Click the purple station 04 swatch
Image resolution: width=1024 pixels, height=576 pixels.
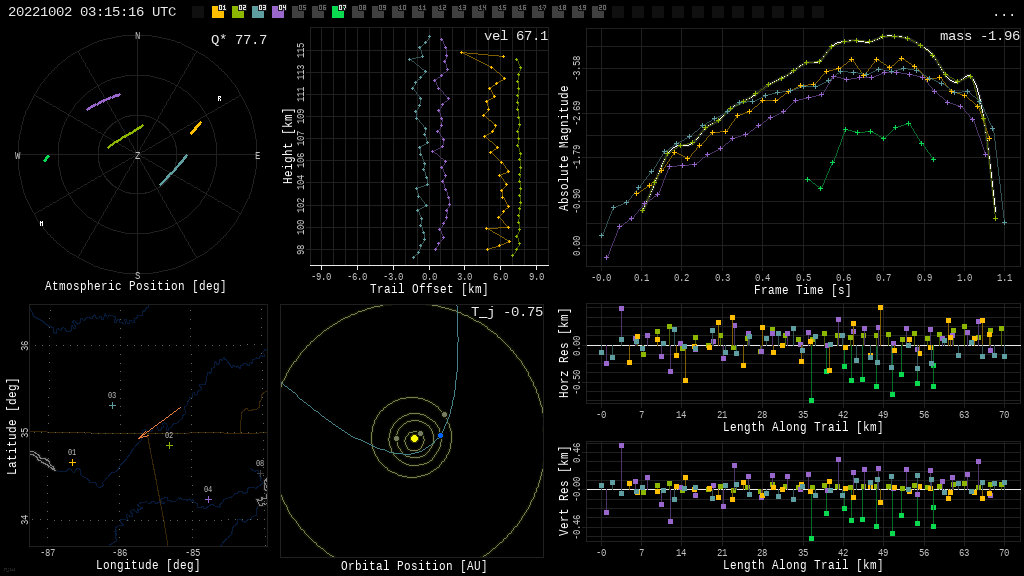click(278, 11)
